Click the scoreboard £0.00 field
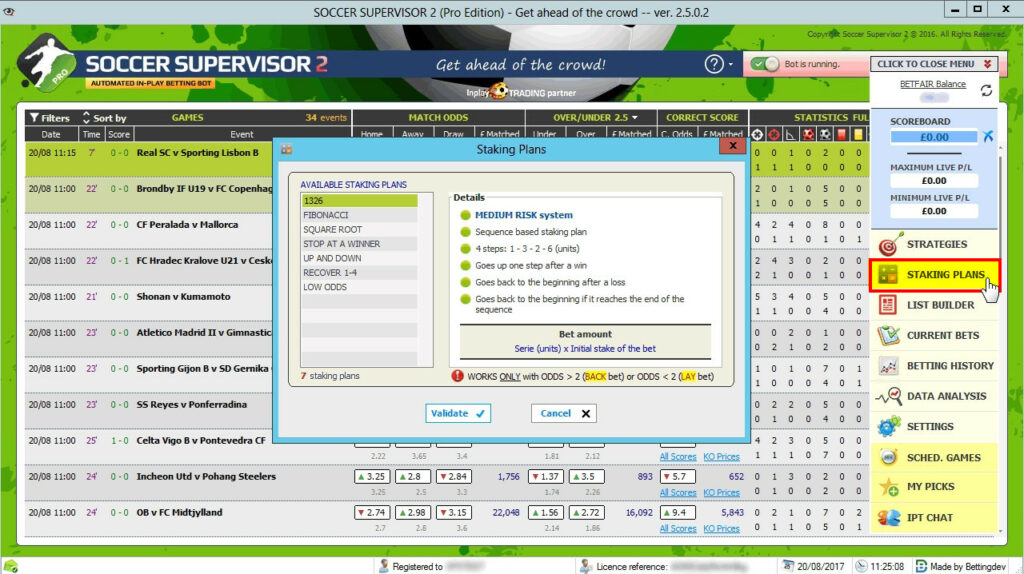 [934, 137]
